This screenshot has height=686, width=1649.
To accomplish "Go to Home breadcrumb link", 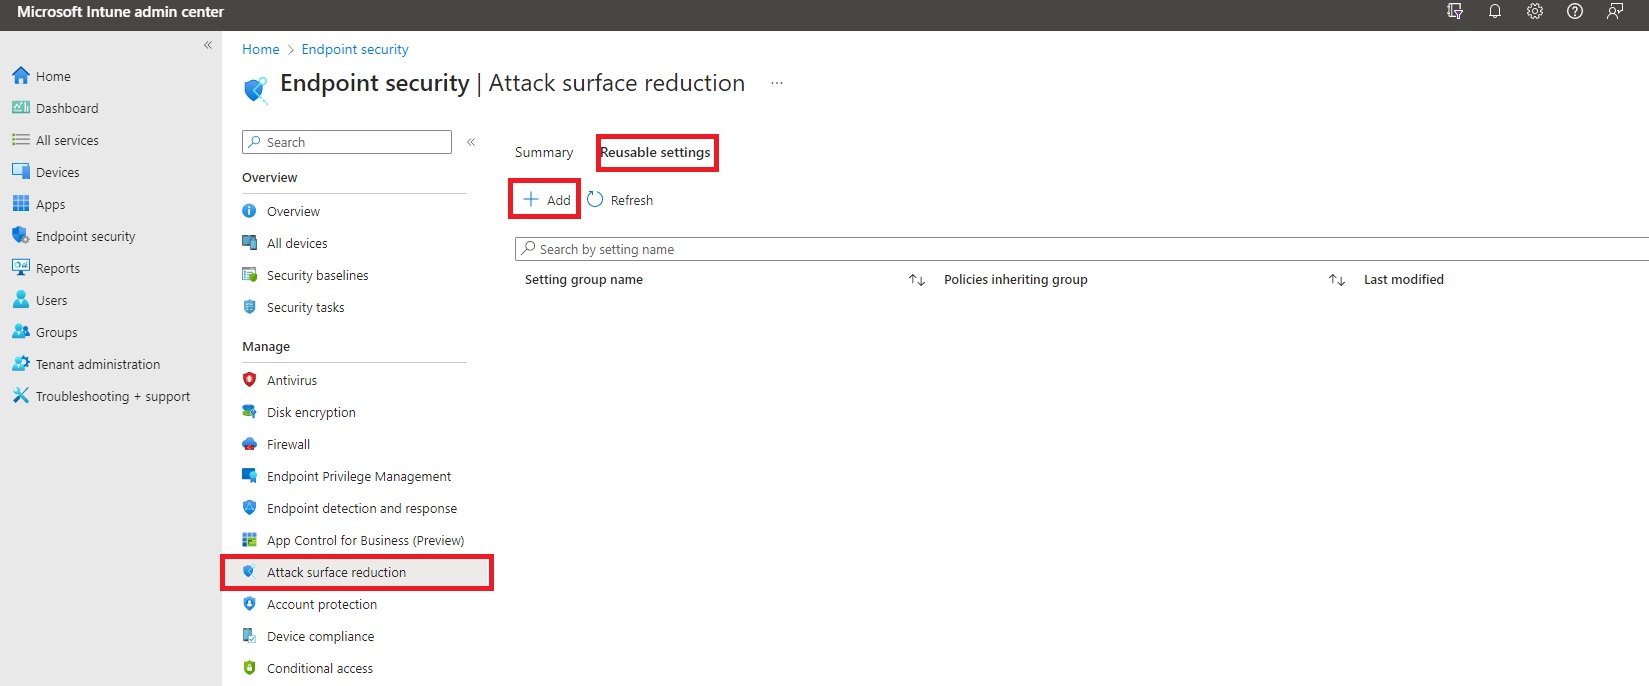I will [x=261, y=49].
